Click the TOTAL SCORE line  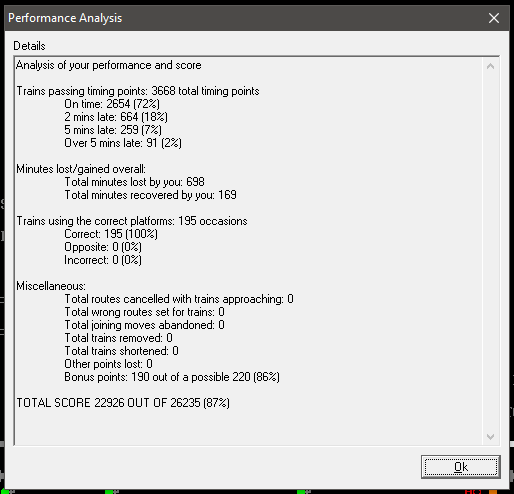(x=123, y=403)
